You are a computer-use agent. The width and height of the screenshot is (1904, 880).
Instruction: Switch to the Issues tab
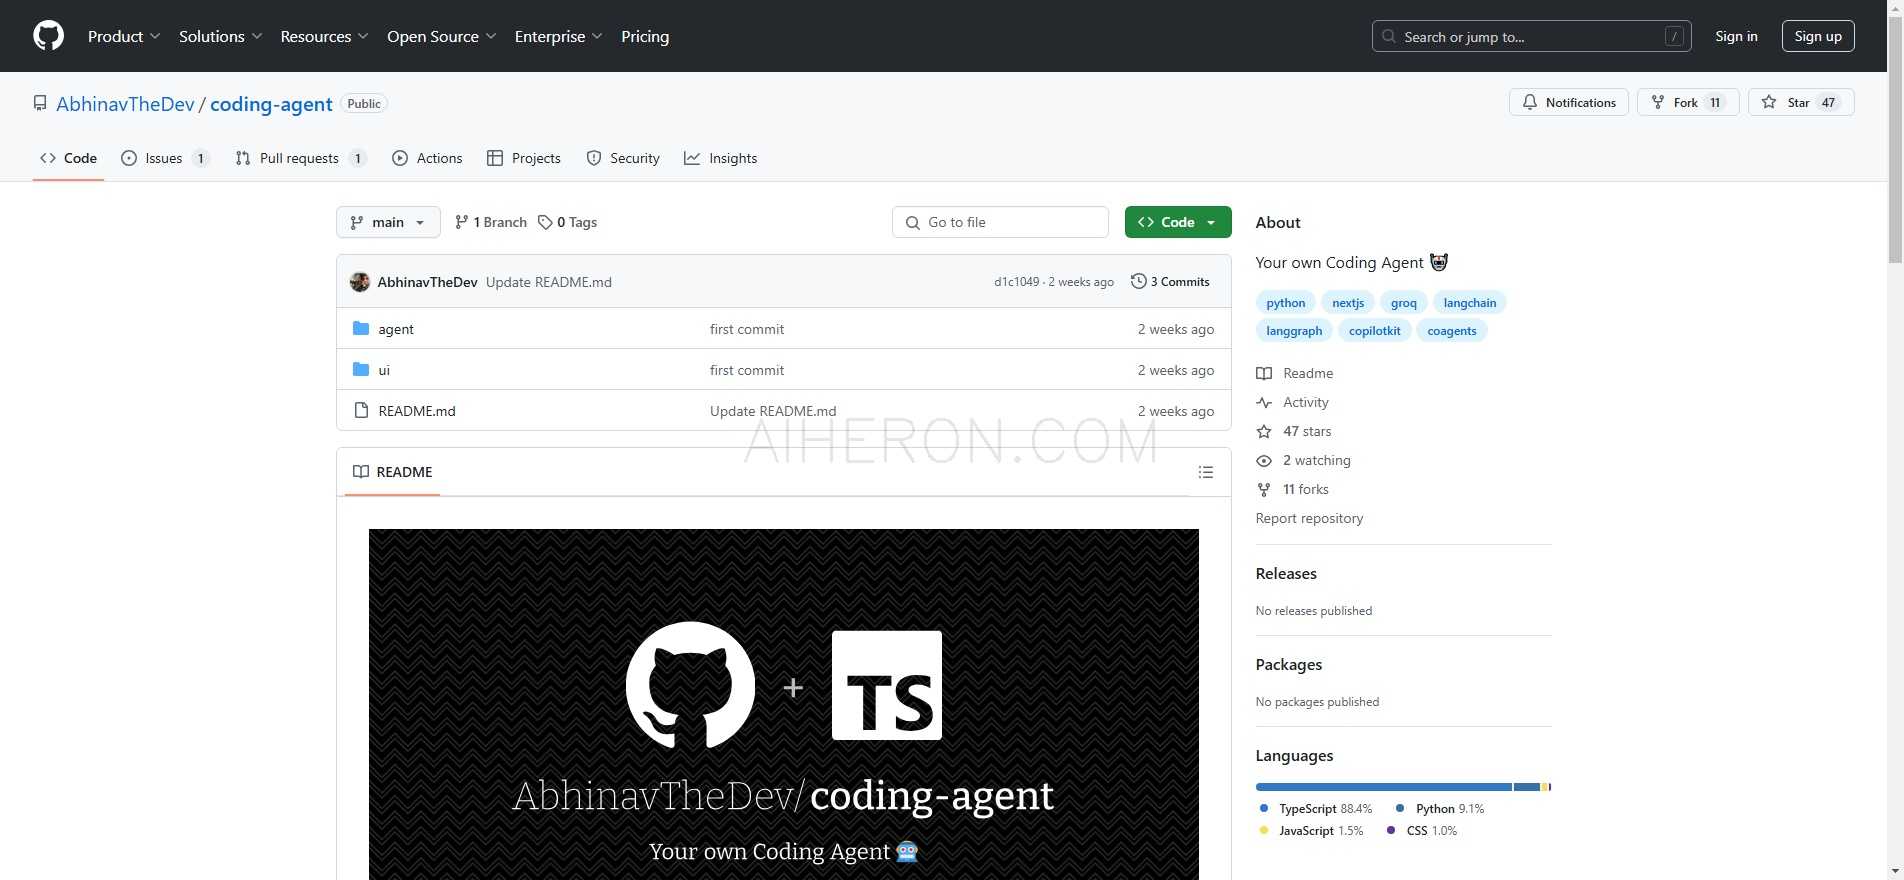tap(165, 158)
